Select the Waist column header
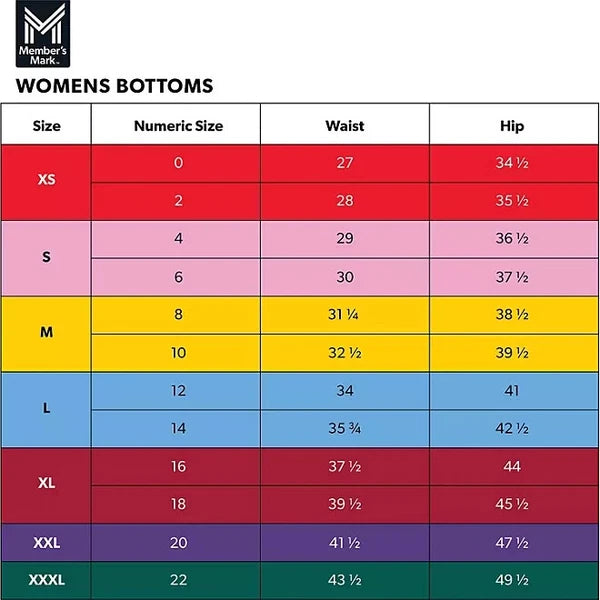600x600 pixels. coord(344,126)
